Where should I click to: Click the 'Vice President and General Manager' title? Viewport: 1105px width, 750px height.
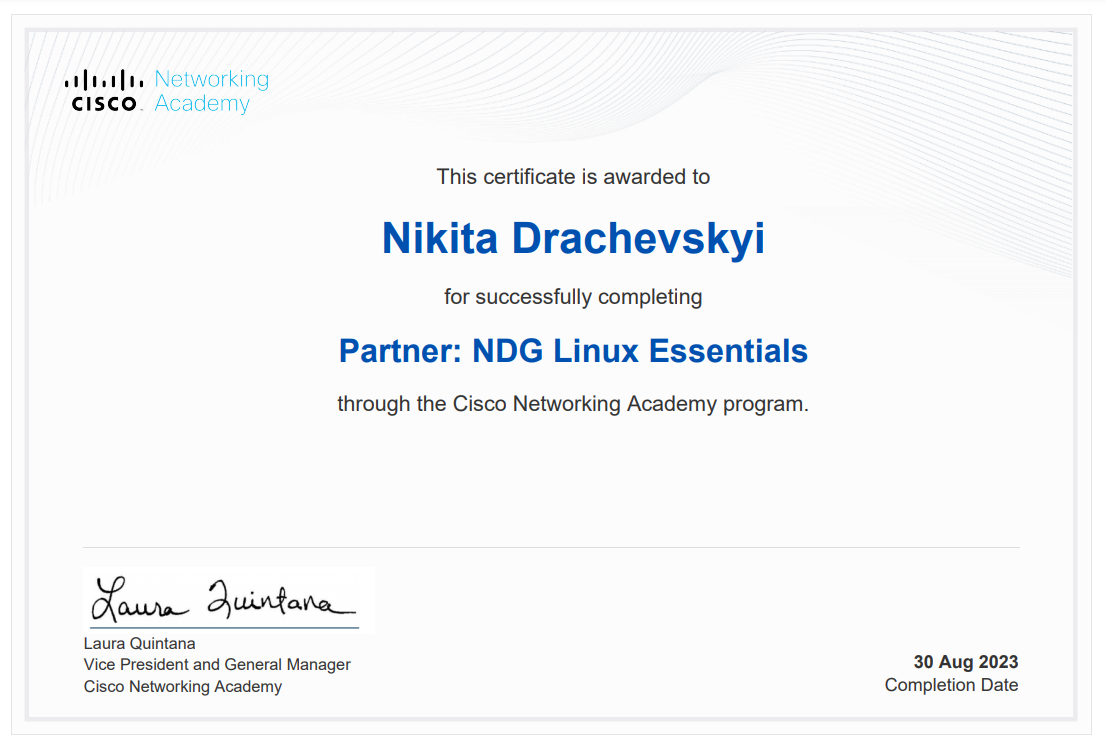(x=217, y=665)
